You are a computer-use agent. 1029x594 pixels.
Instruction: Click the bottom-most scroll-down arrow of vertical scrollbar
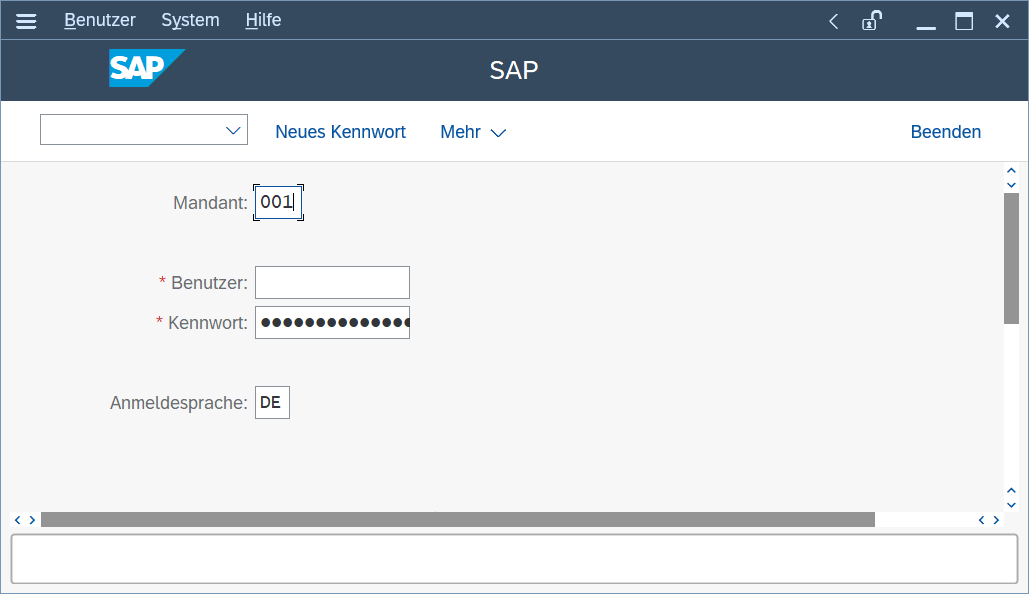tap(1011, 505)
